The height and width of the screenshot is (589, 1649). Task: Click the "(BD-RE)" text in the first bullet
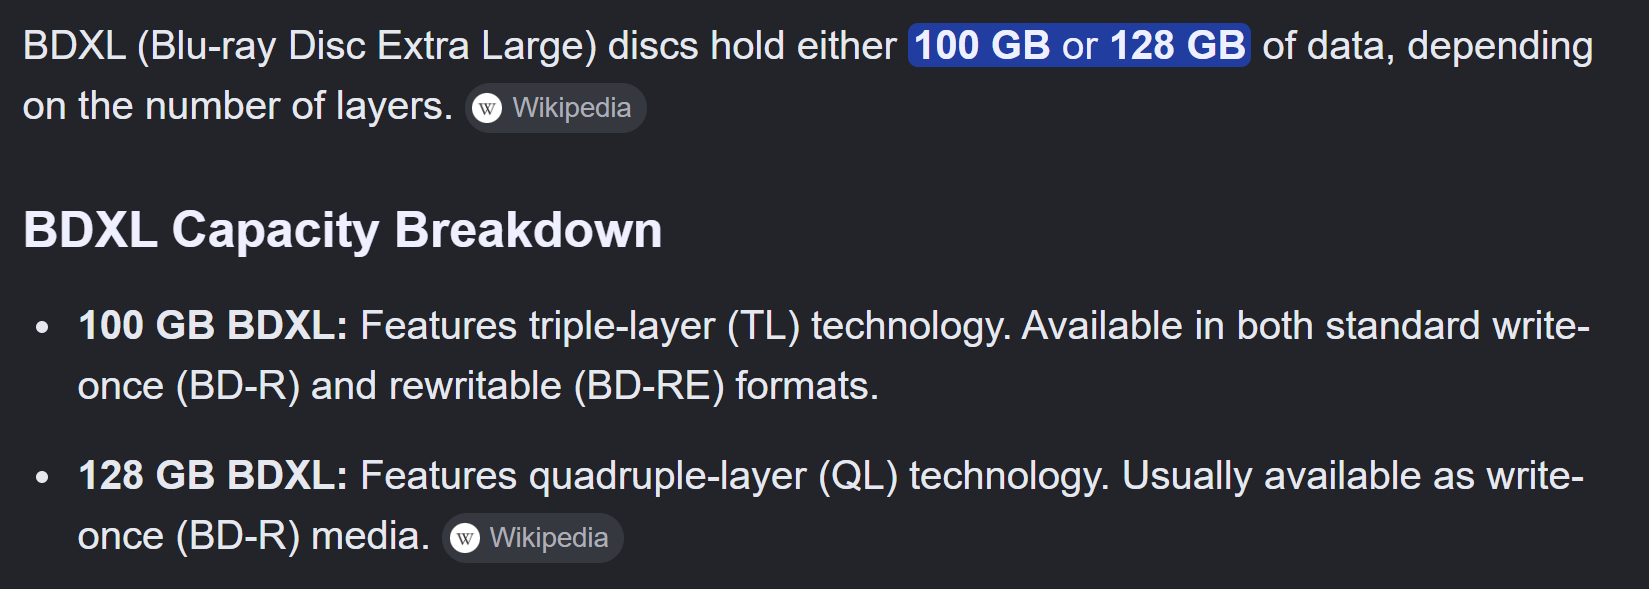click(649, 386)
